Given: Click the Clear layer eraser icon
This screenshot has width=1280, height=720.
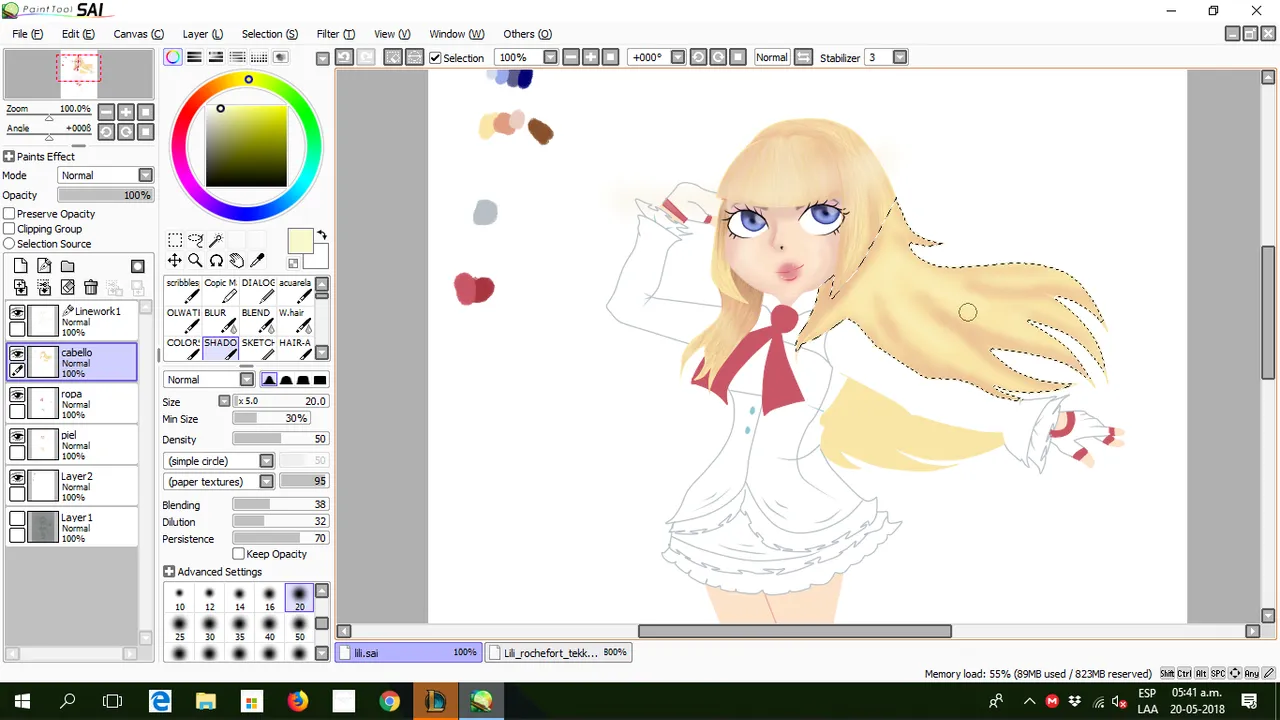Looking at the screenshot, I should click(67, 287).
